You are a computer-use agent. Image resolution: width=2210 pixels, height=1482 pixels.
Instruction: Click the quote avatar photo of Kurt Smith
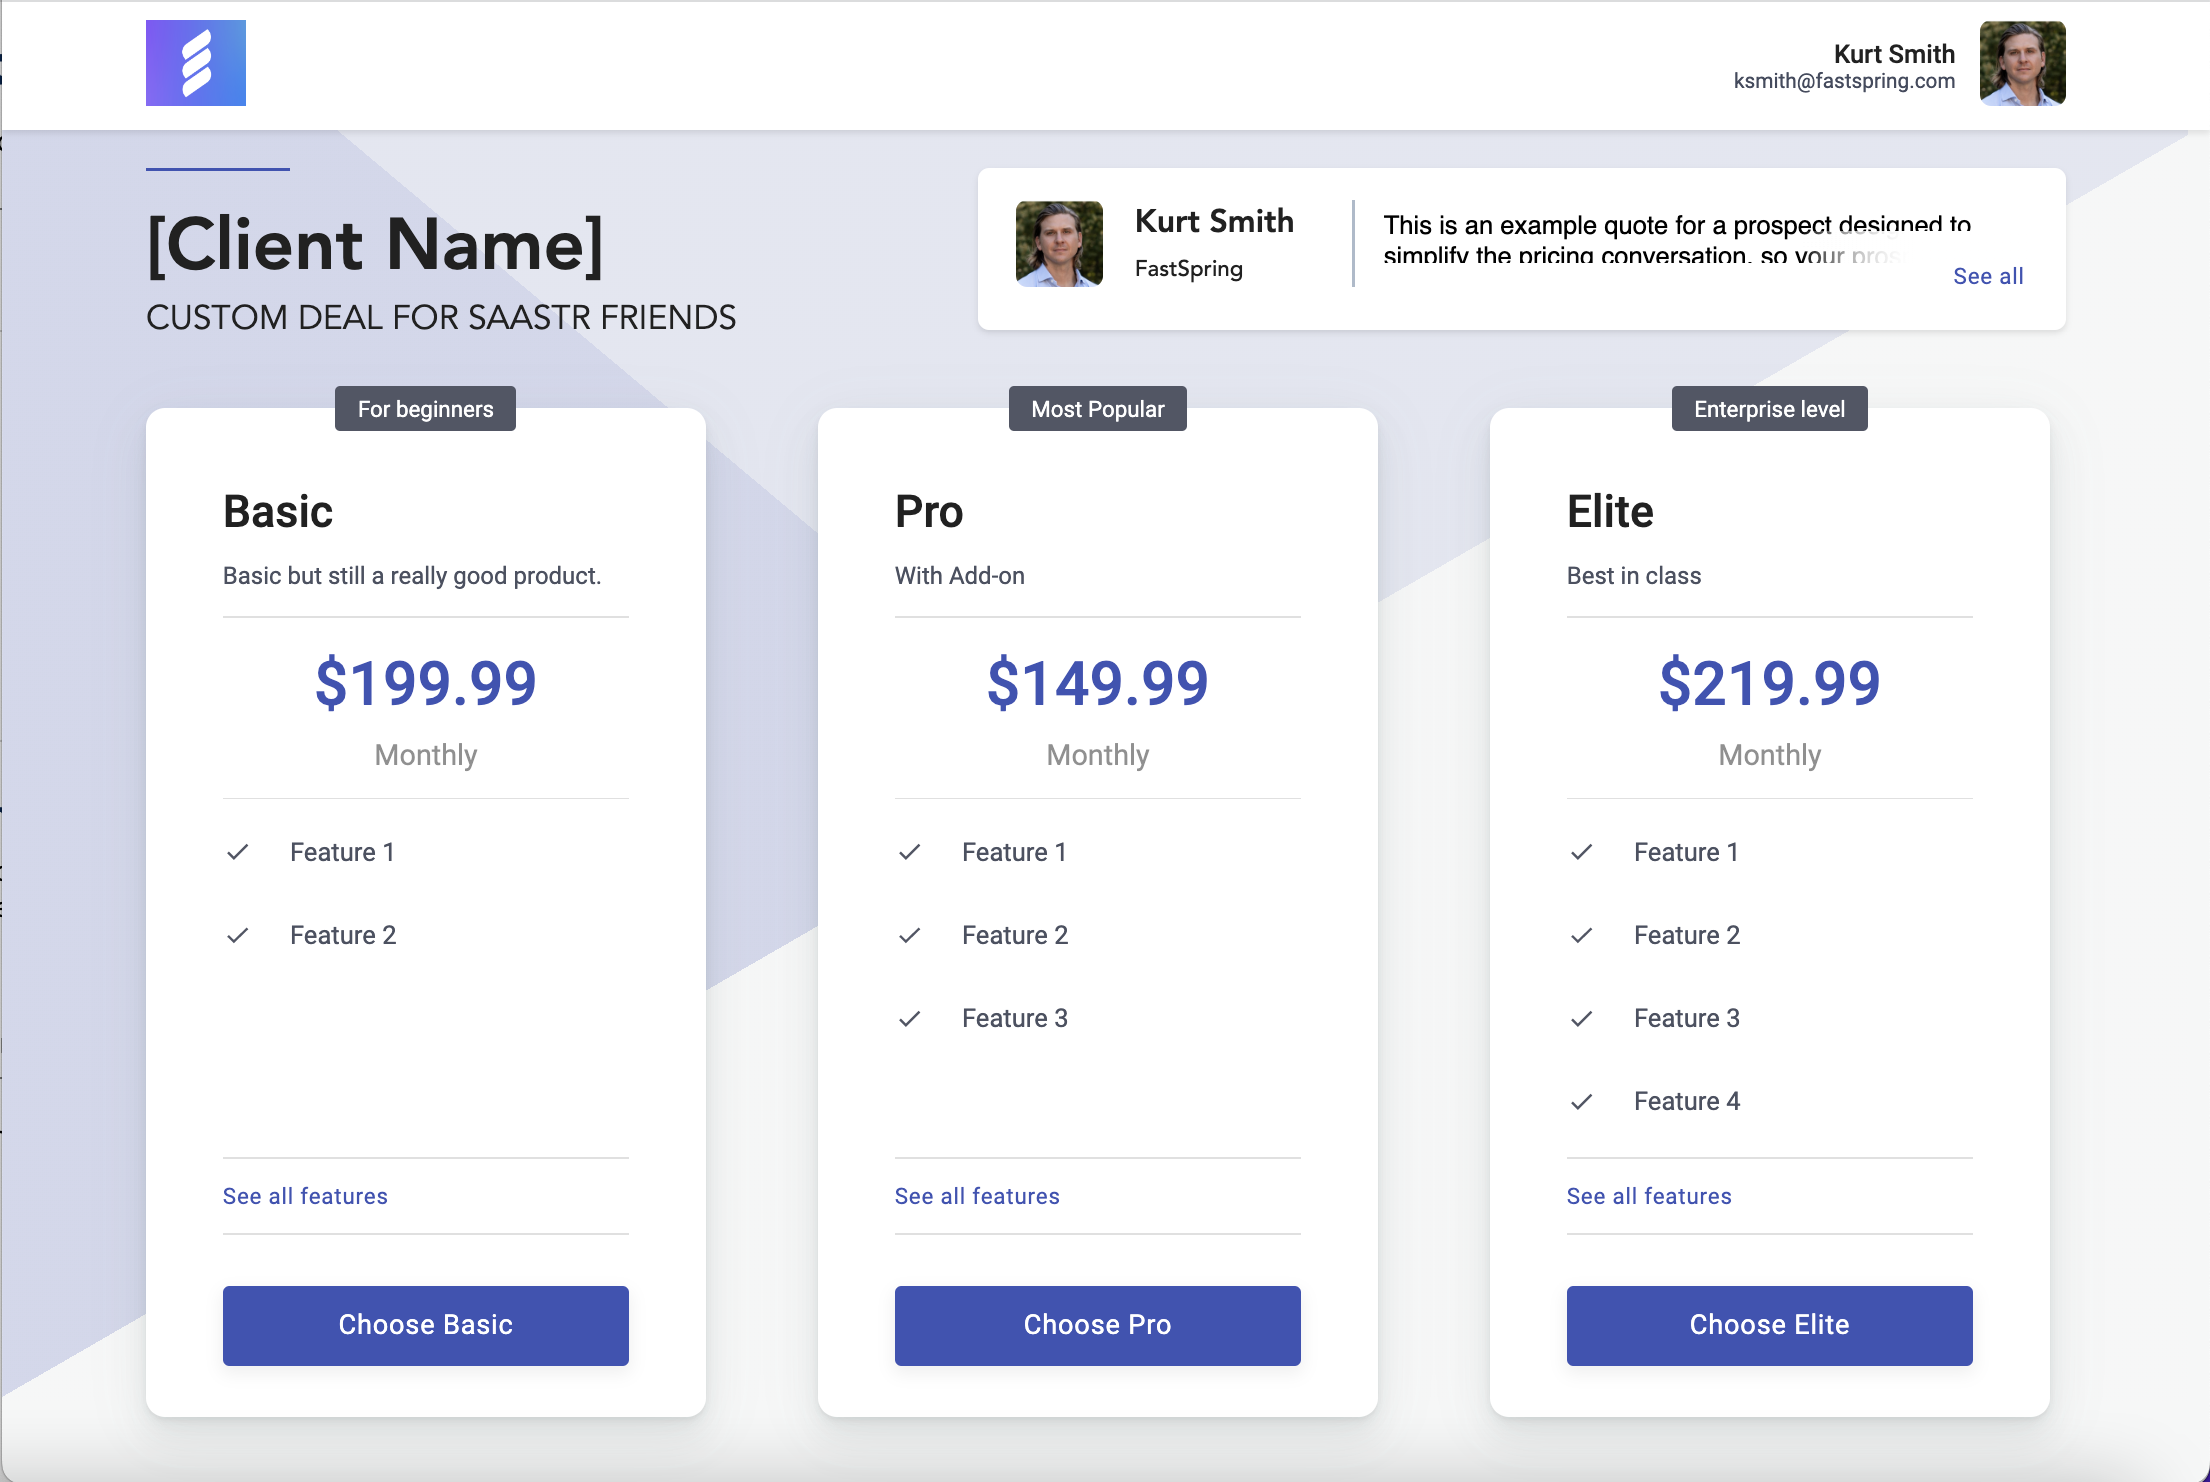(1059, 243)
